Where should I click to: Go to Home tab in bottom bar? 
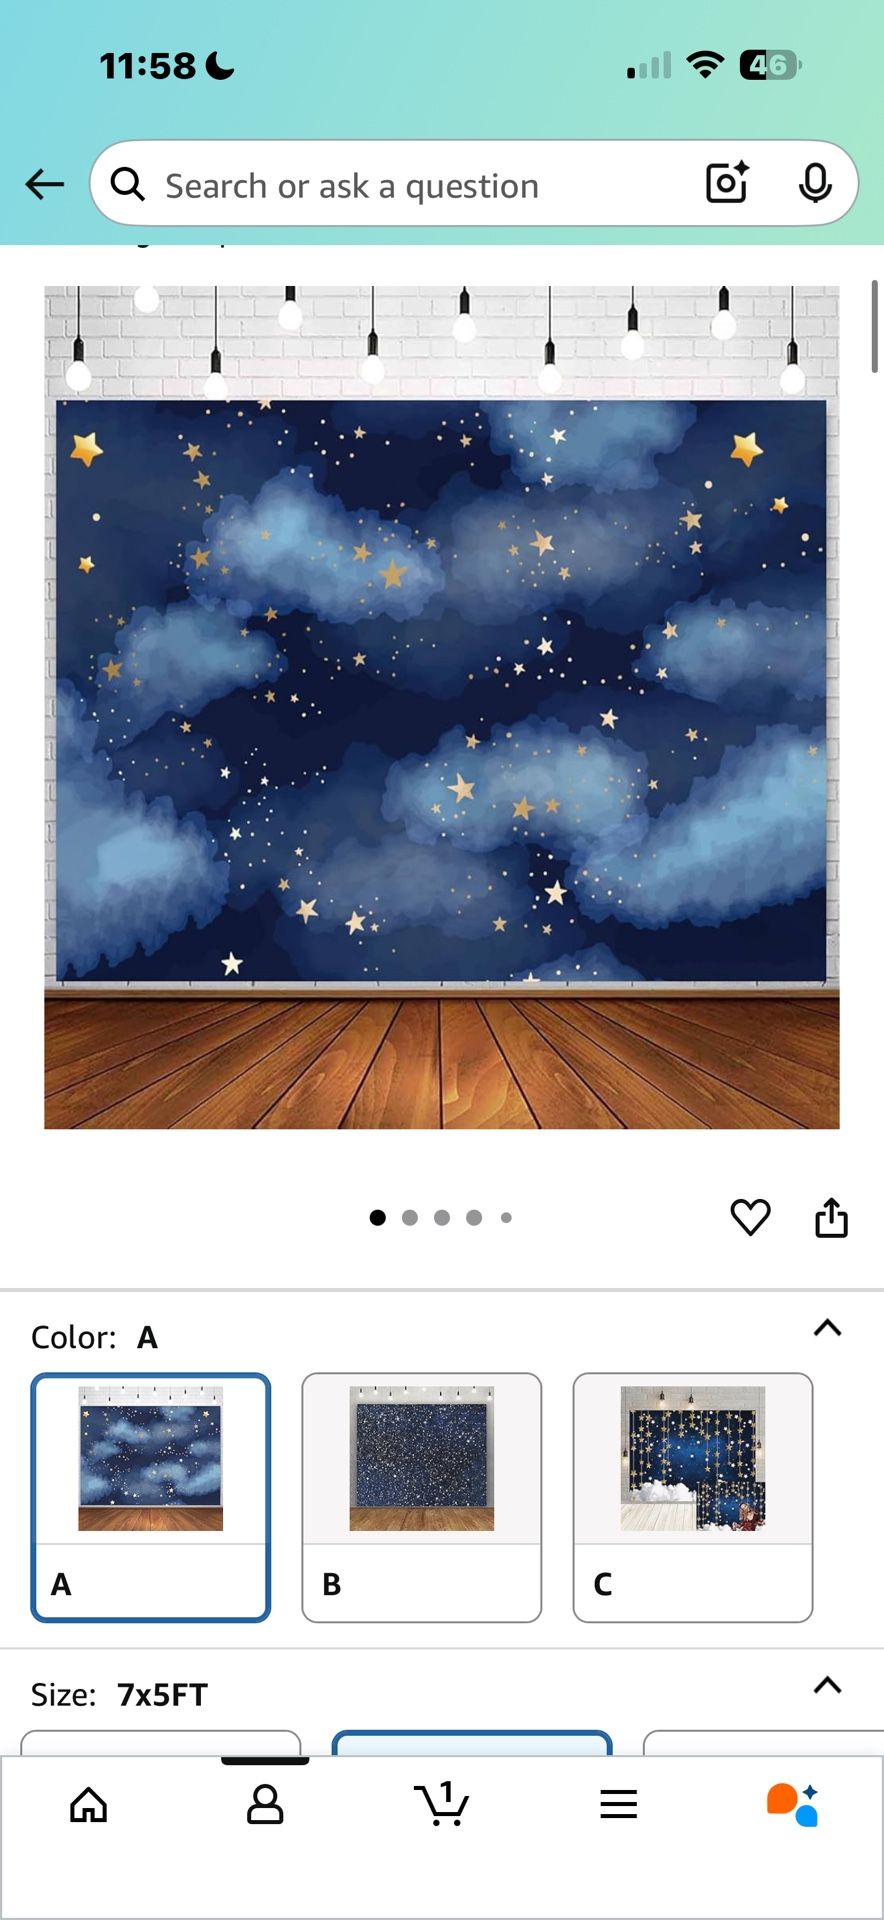click(89, 1805)
